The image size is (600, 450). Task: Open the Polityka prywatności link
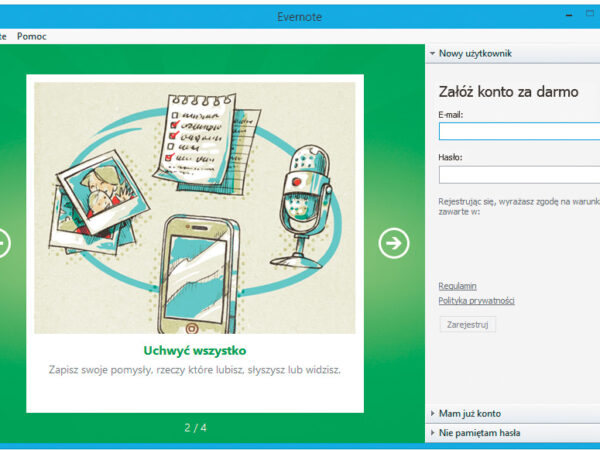(x=476, y=301)
